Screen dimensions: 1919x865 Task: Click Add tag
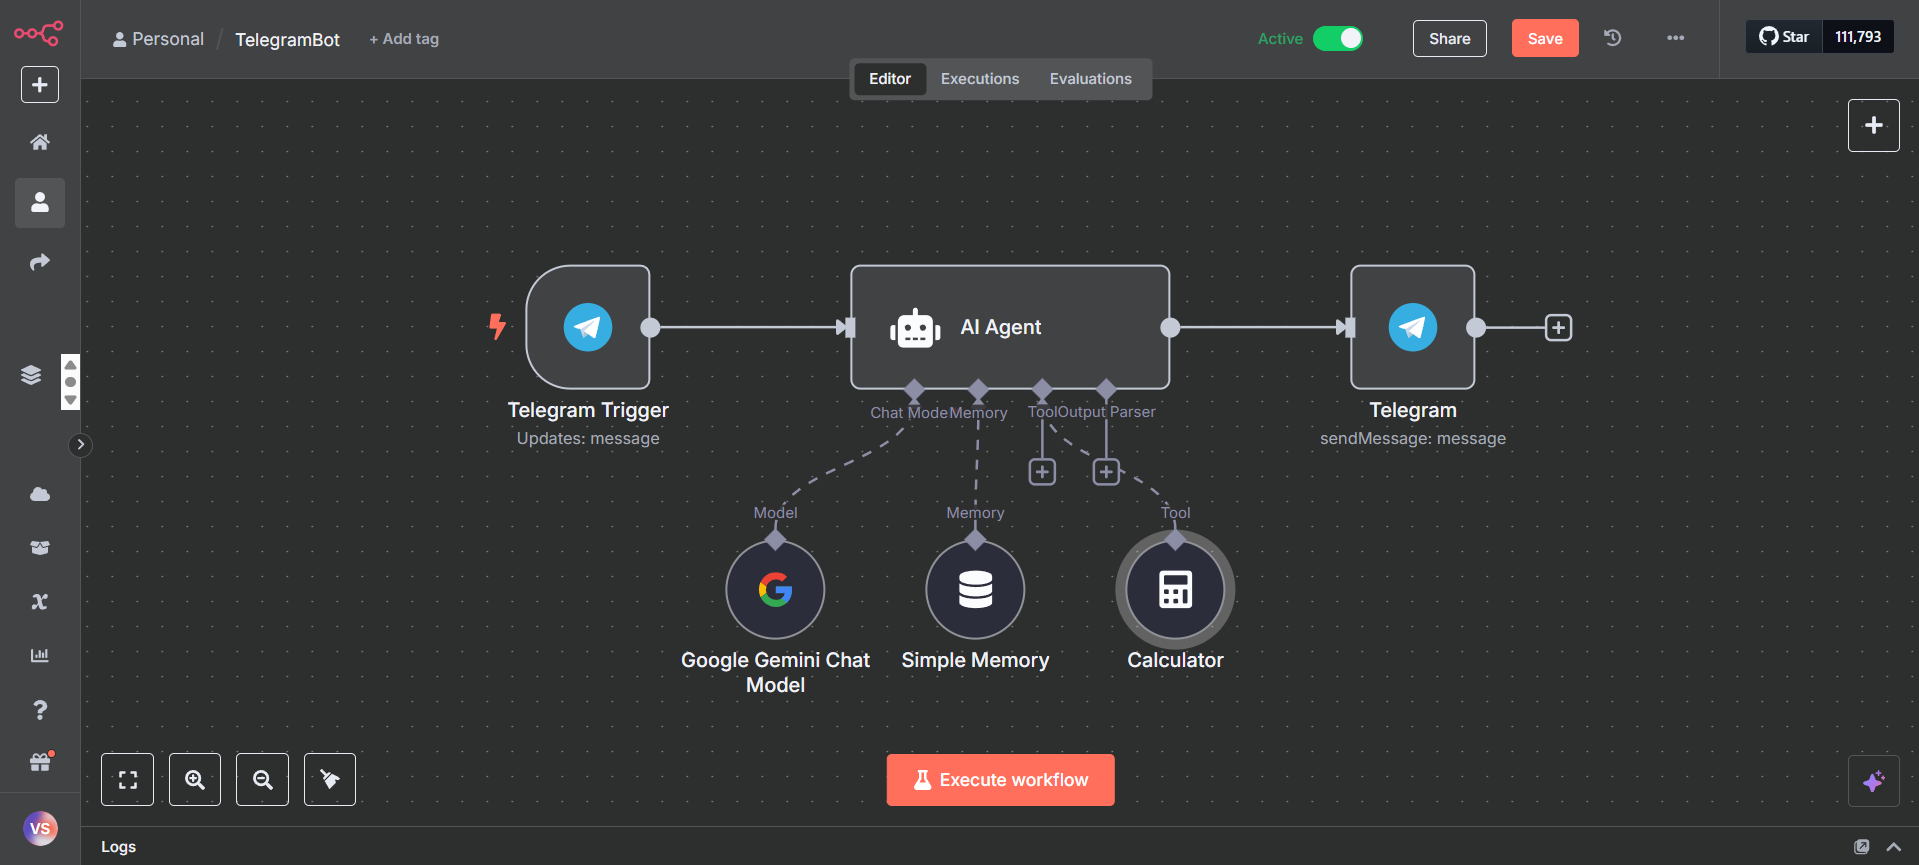(404, 39)
